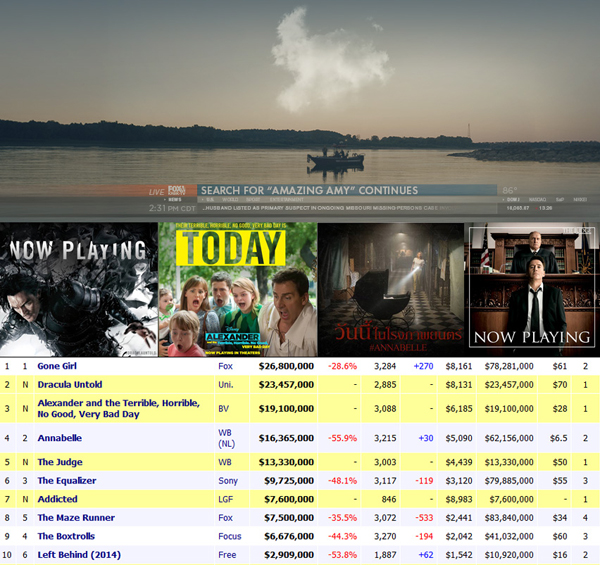Open The Maze Runner movie link
The image size is (600, 565).
[x=76, y=518]
